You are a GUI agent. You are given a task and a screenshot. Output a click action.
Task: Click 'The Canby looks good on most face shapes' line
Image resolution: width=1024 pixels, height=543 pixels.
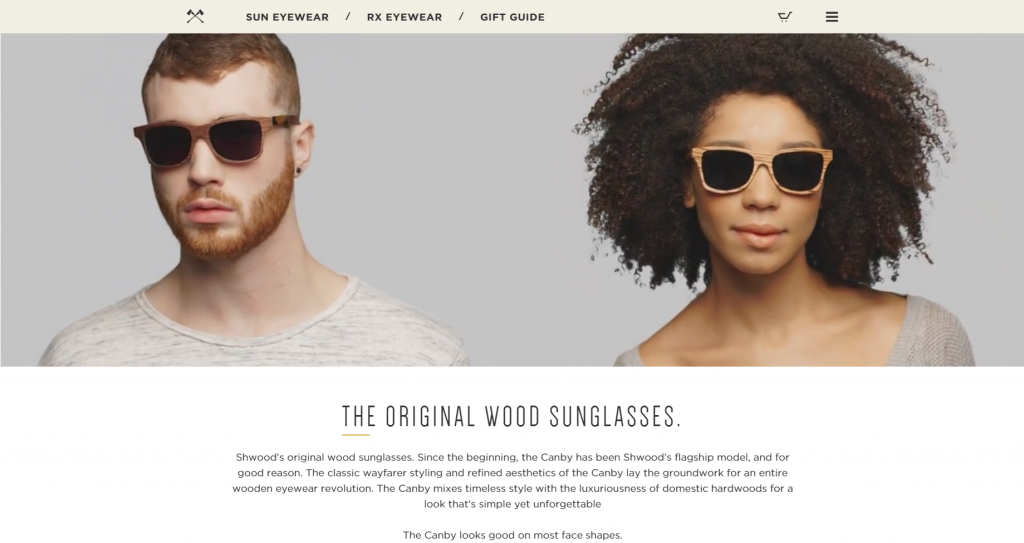coord(513,535)
